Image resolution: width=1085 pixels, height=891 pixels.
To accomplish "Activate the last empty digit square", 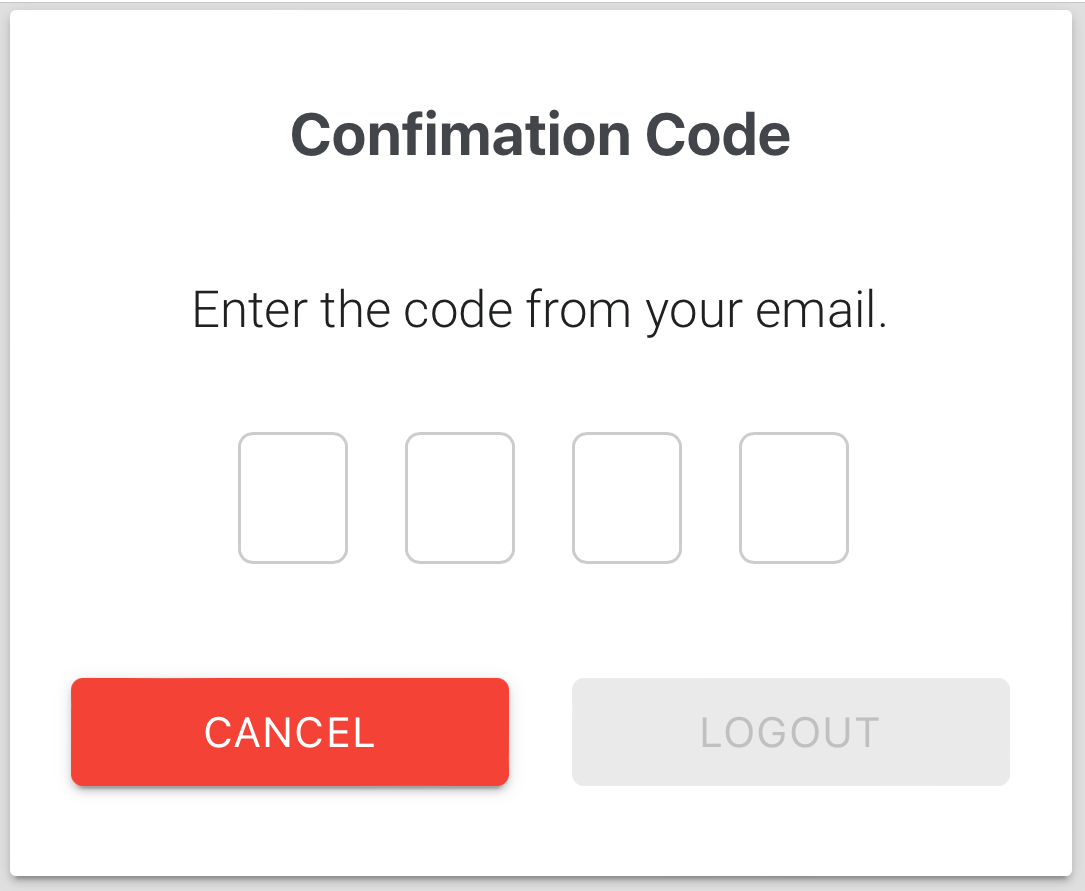I will tap(794, 498).
